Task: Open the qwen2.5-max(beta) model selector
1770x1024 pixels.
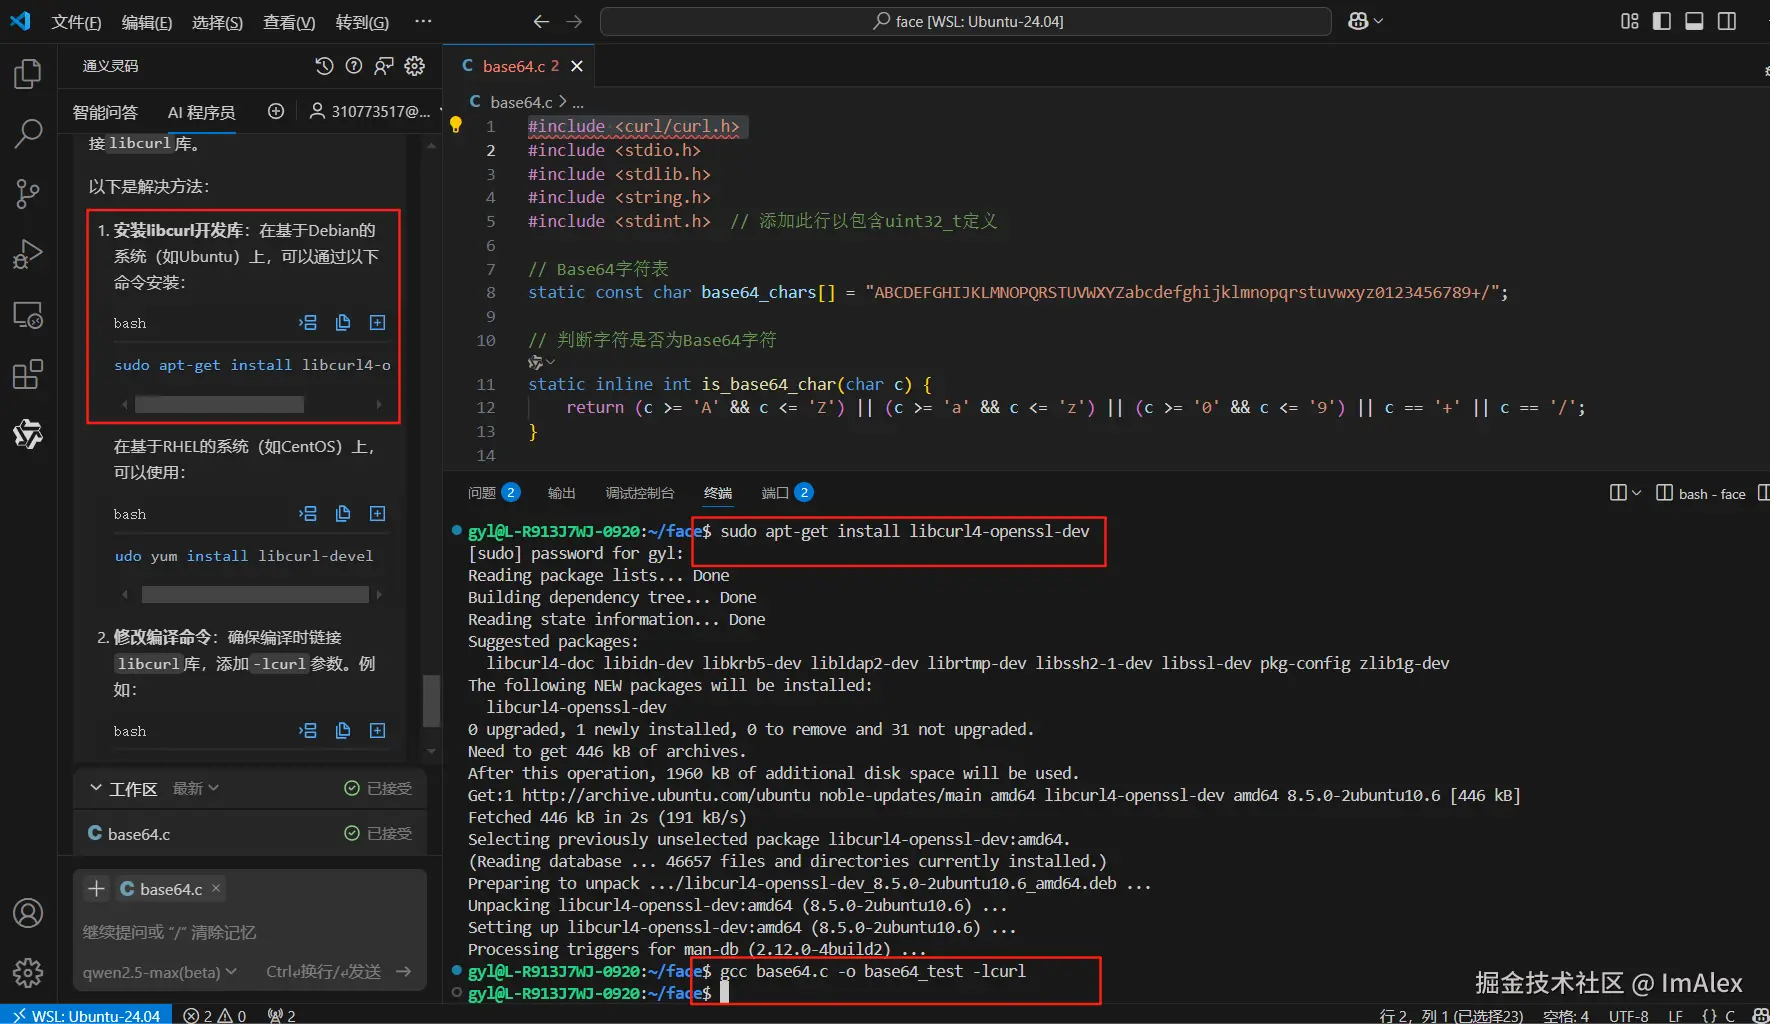Action: 160,972
